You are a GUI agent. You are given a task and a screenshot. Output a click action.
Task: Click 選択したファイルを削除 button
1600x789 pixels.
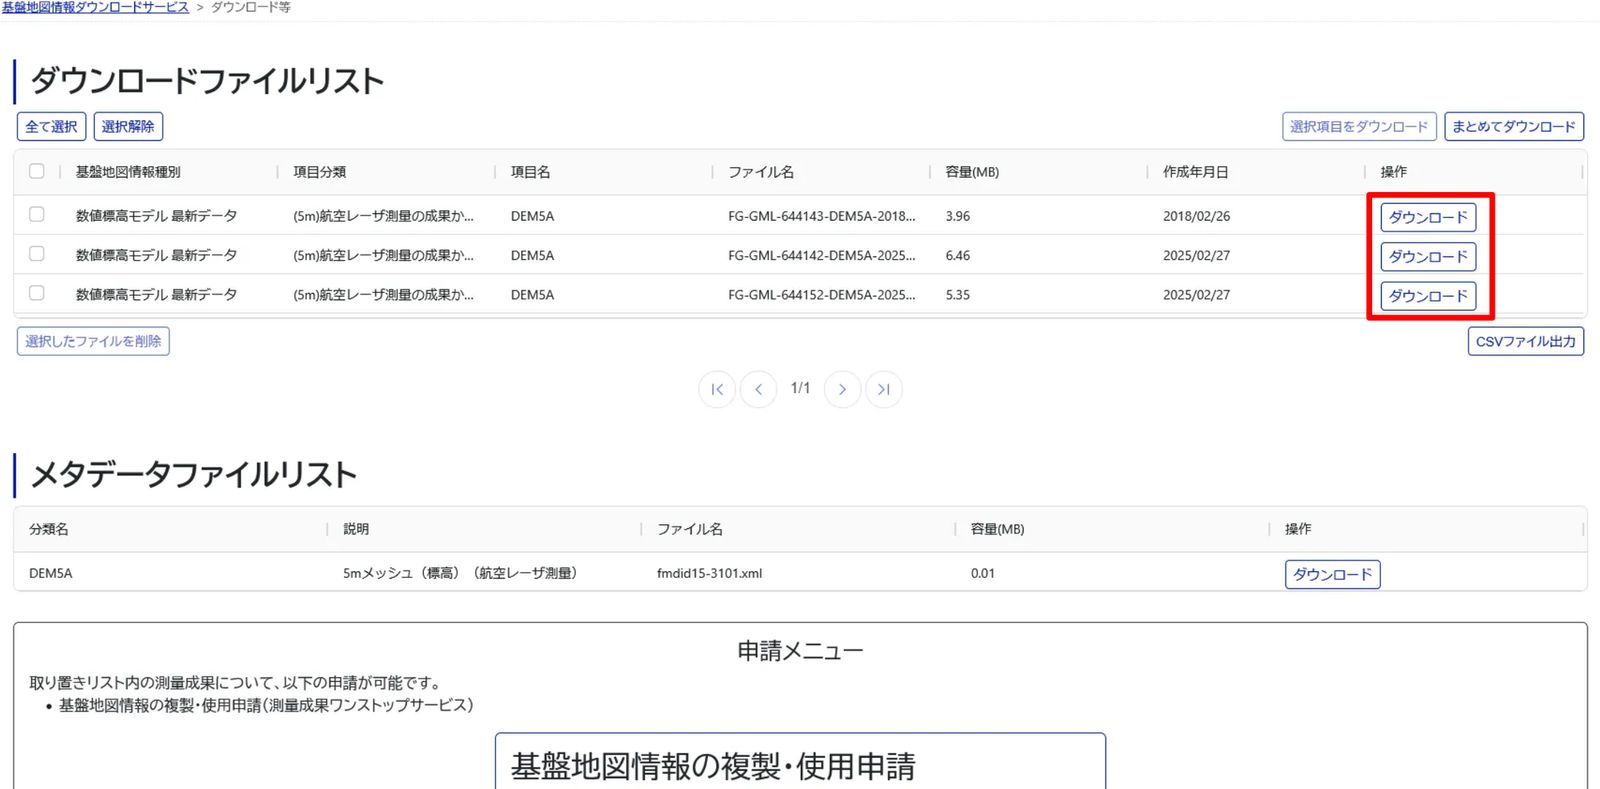(93, 341)
